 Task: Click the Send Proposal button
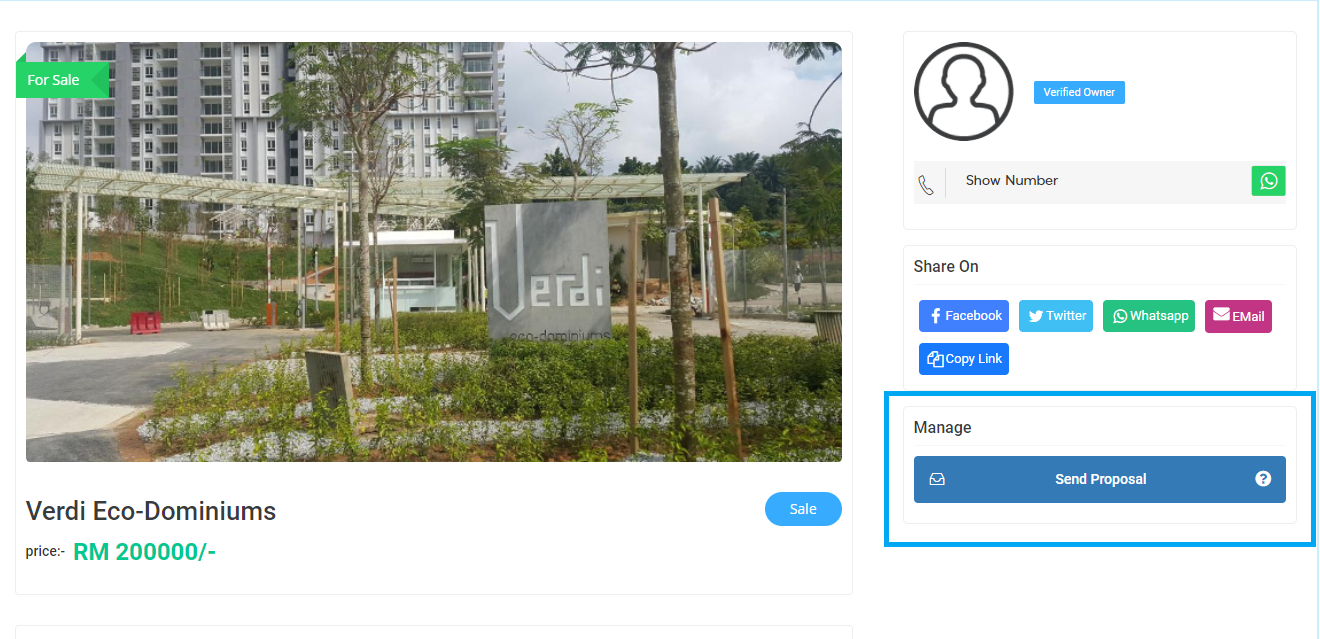1100,479
